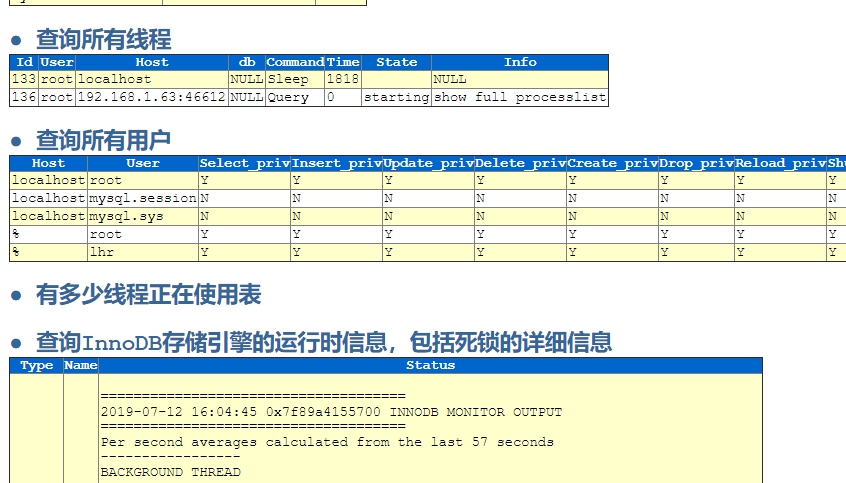Click the 有多少线程正在使用表 heading
This screenshot has height=483, width=846.
point(148,294)
